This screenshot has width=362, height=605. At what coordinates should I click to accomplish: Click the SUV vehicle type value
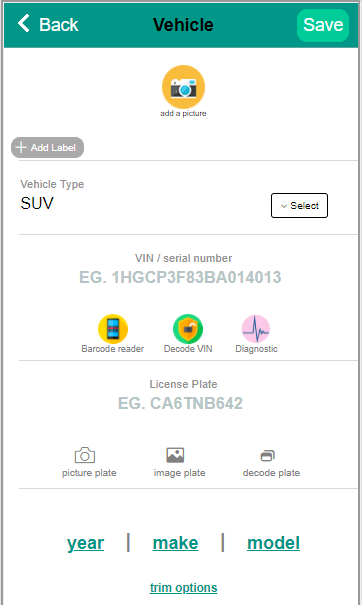pyautogui.click(x=37, y=203)
